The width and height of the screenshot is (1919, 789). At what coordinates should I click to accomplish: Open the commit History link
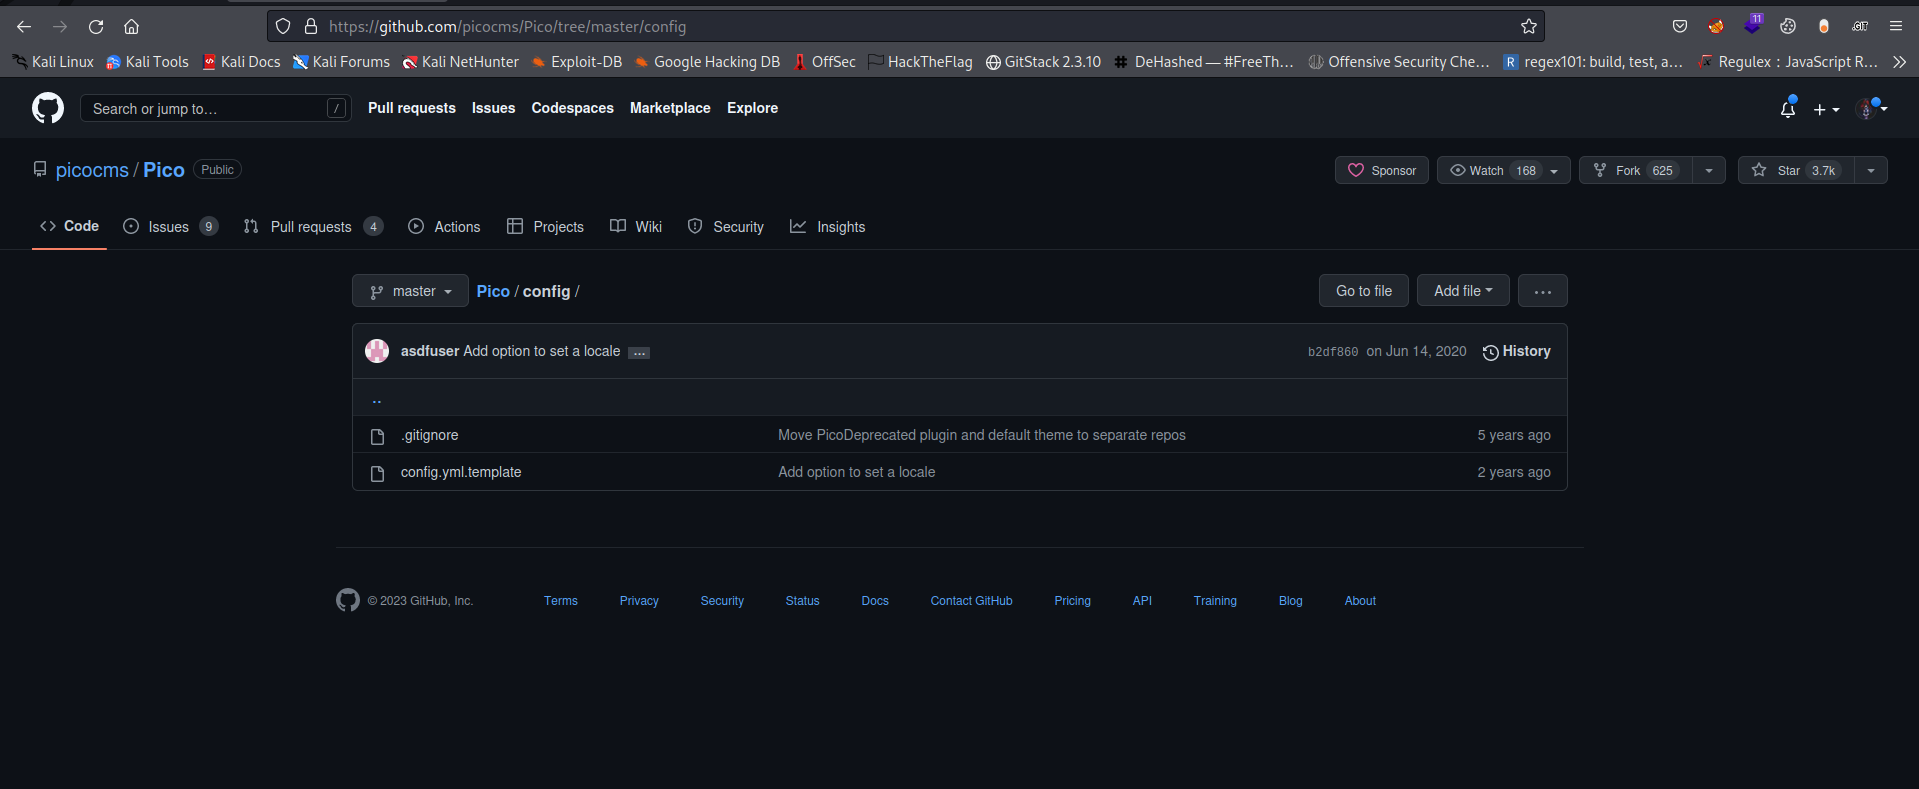pos(1517,351)
